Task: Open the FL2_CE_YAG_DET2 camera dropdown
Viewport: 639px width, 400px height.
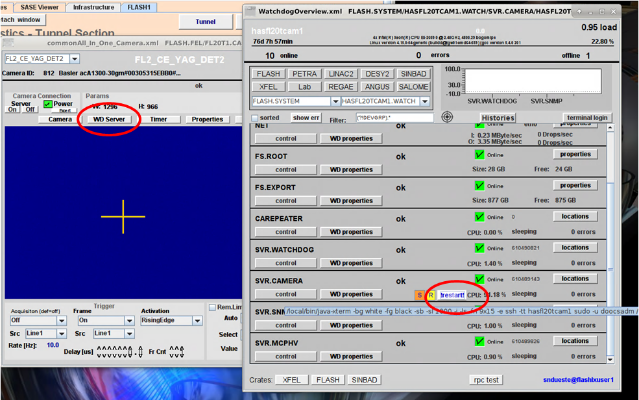Action: coord(42,59)
